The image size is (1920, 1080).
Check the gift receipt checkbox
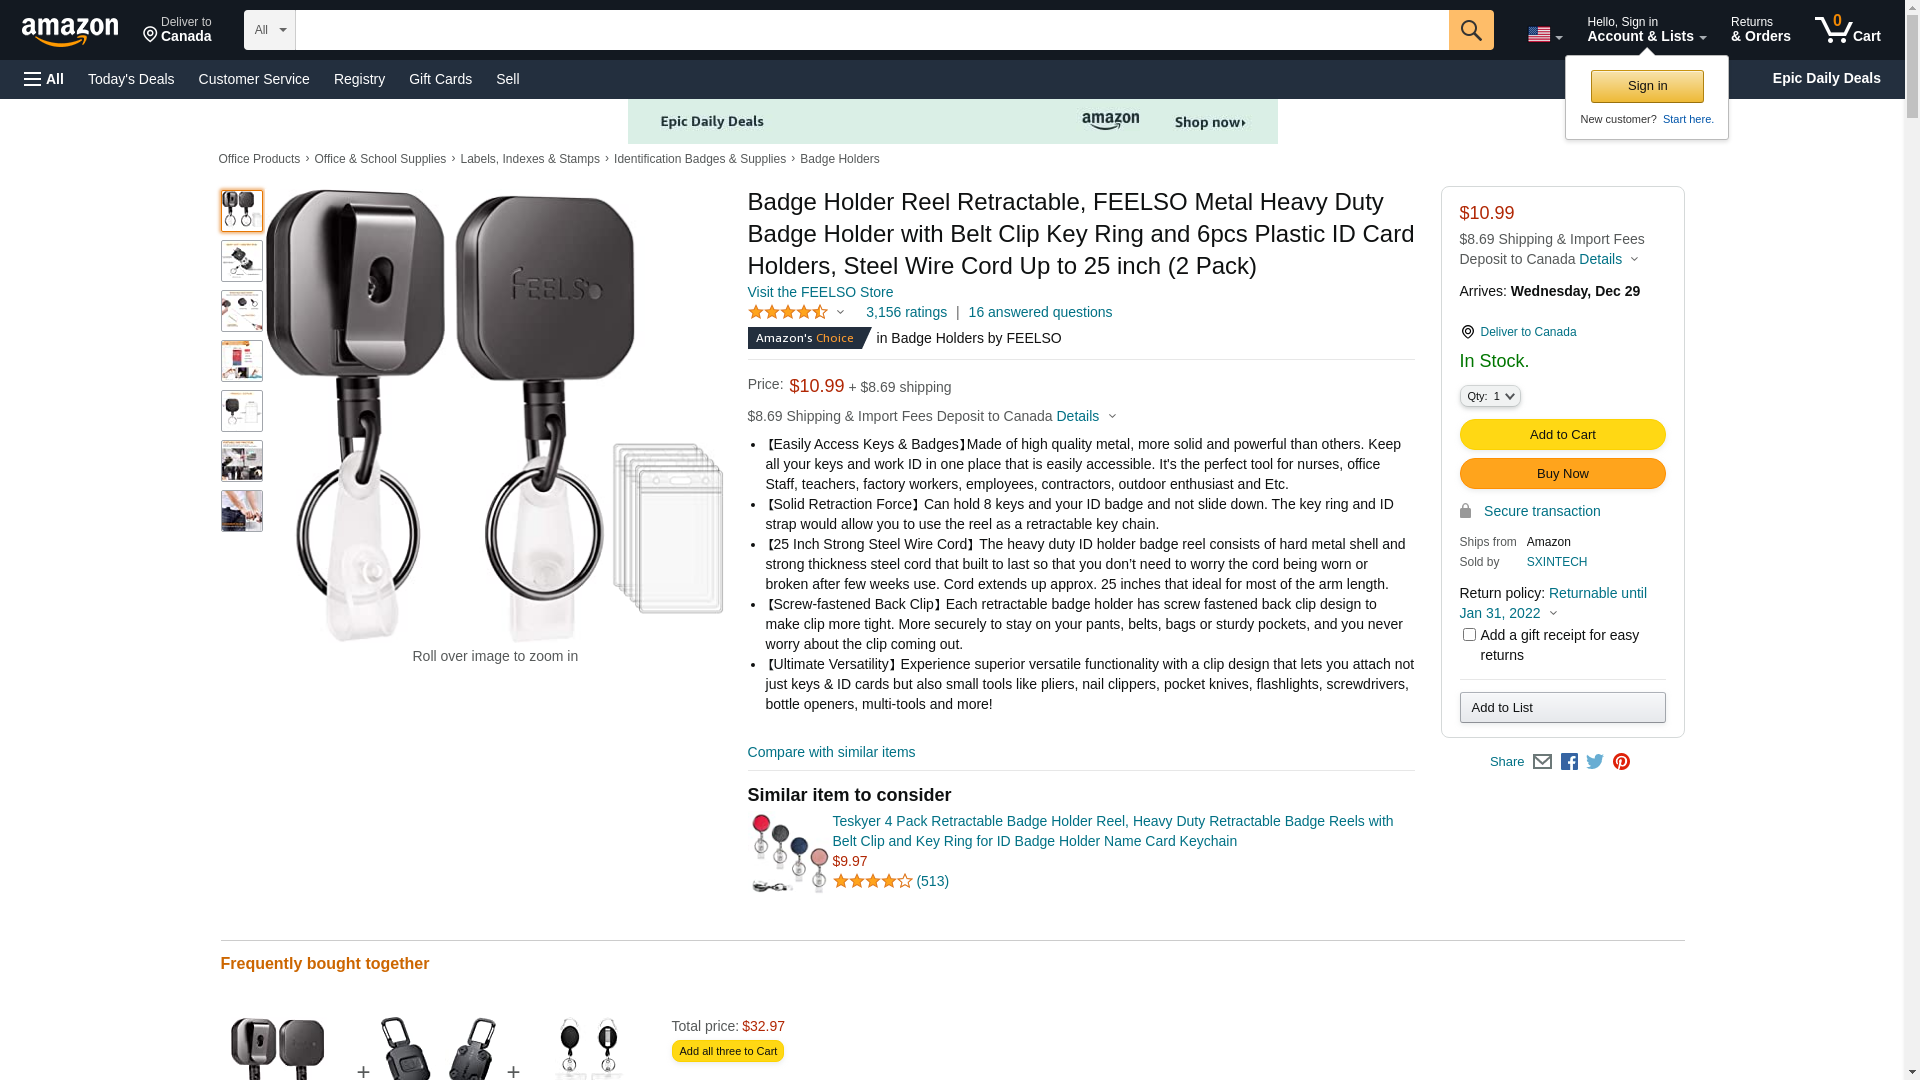point(1469,635)
